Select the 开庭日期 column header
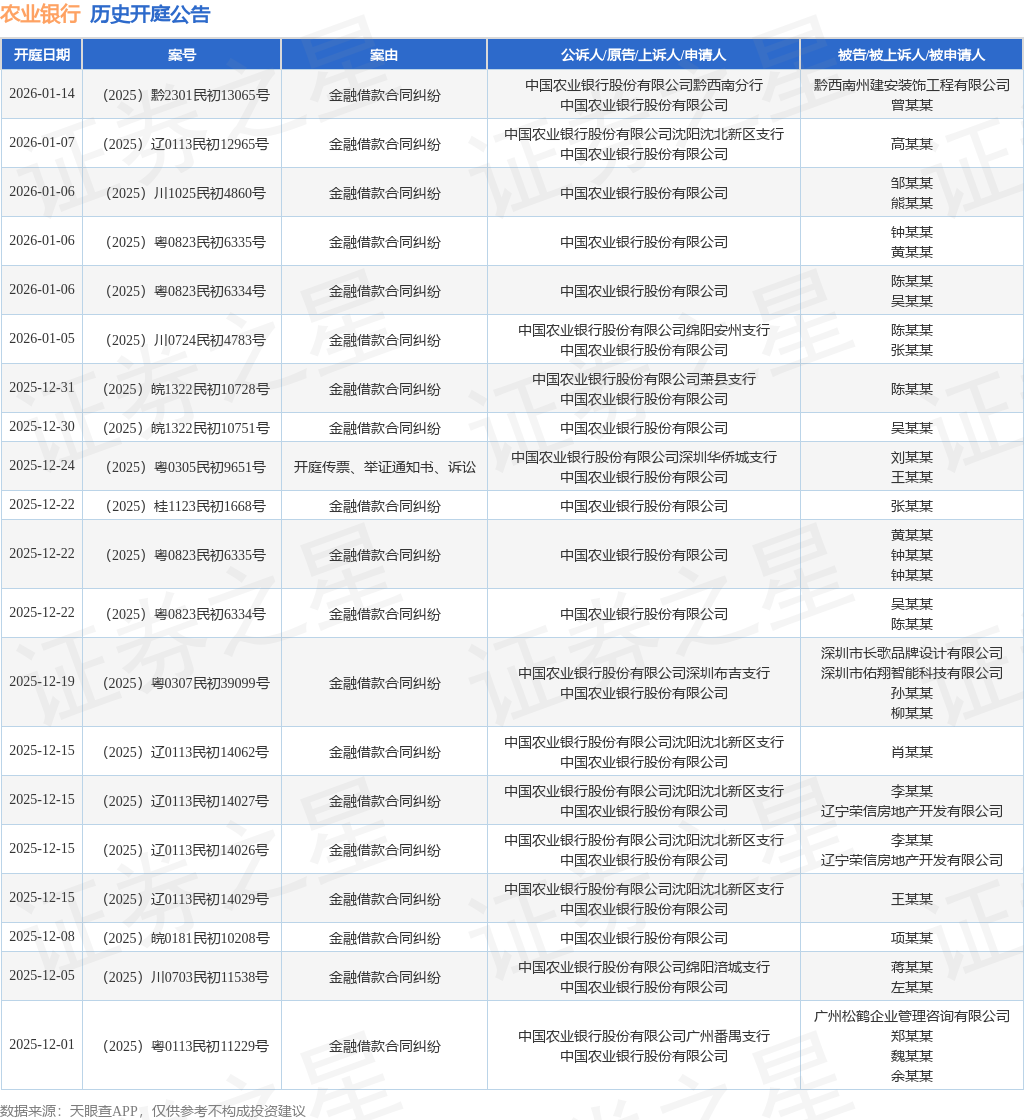 42,55
